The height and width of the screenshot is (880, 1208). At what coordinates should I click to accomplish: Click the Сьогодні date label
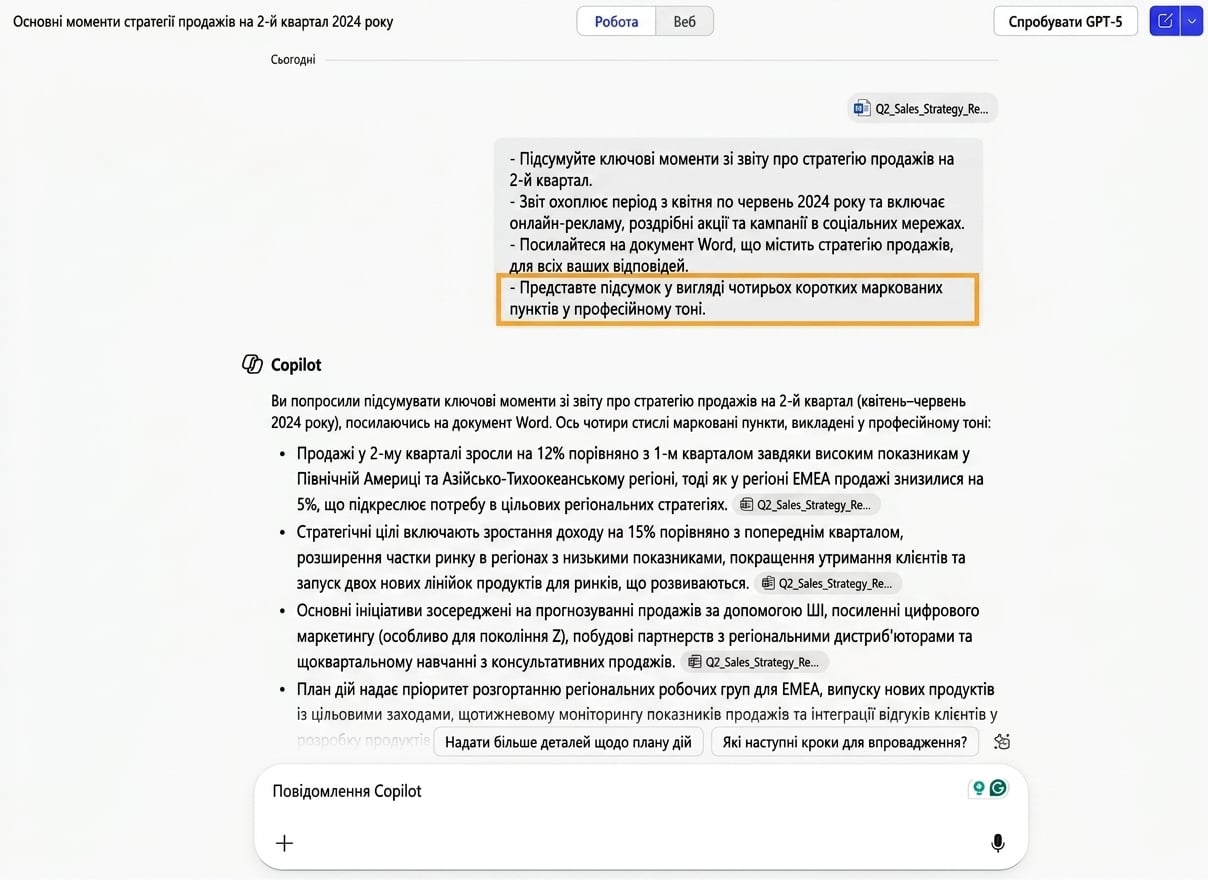pyautogui.click(x=293, y=60)
